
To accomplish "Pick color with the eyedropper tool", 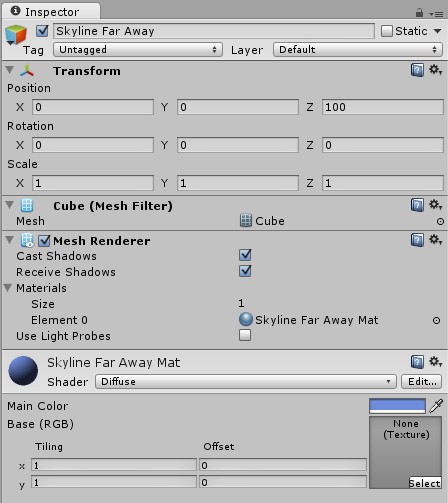I will coord(436,406).
